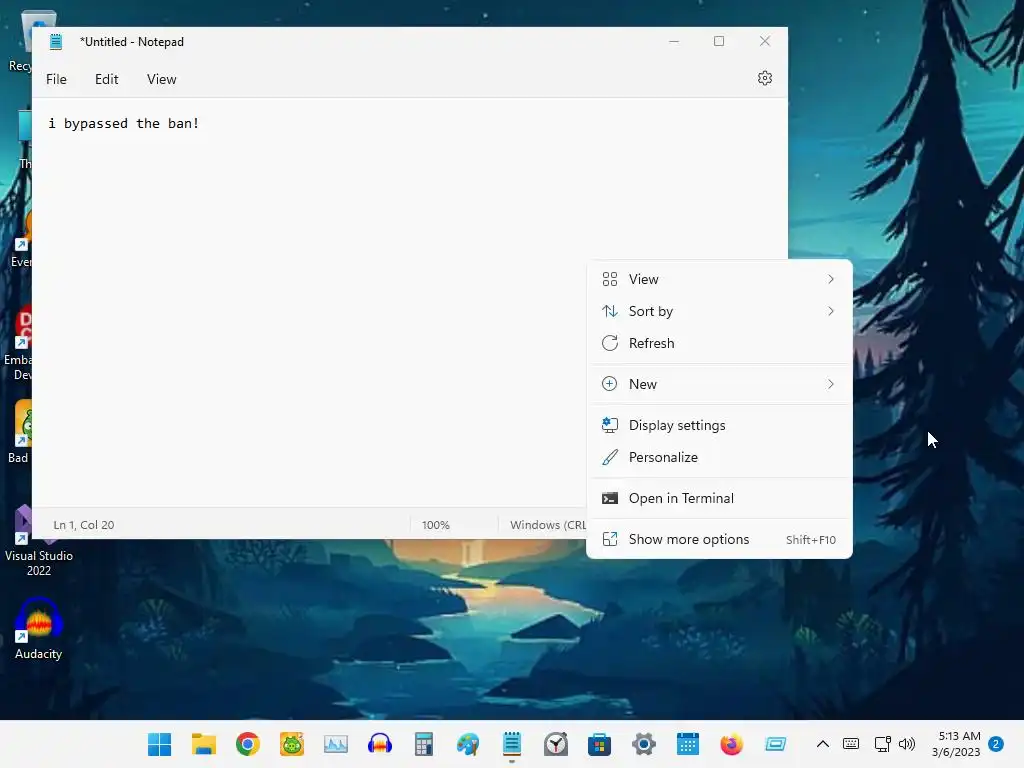Open Bad Piggies game from taskbar
Image resolution: width=1024 pixels, height=768 pixels.
tap(292, 744)
